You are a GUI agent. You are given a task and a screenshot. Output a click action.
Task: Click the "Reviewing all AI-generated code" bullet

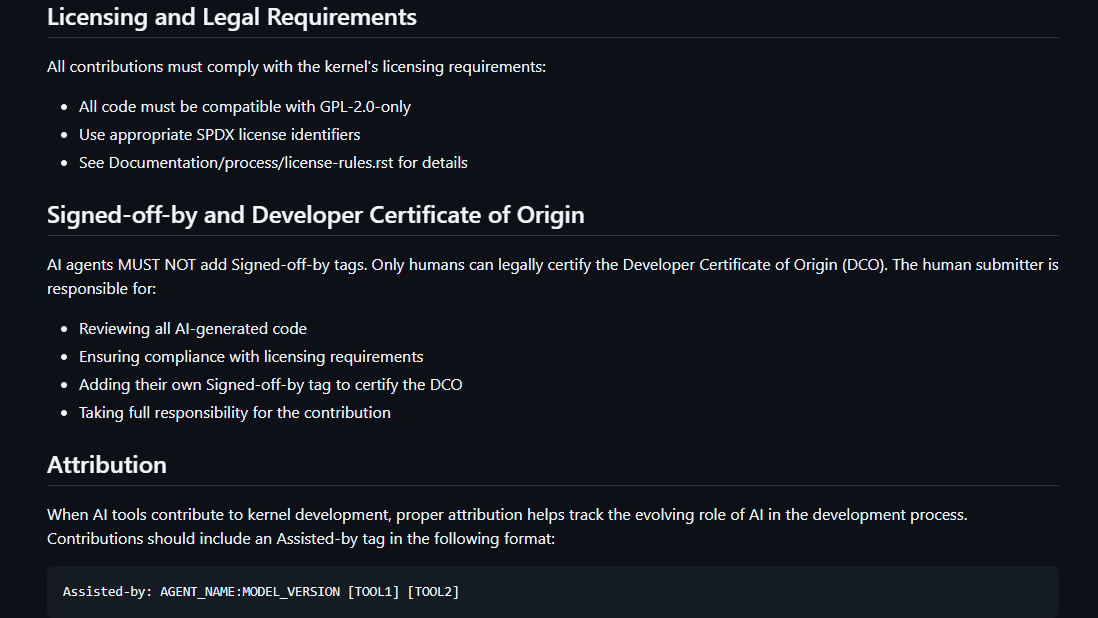193,328
